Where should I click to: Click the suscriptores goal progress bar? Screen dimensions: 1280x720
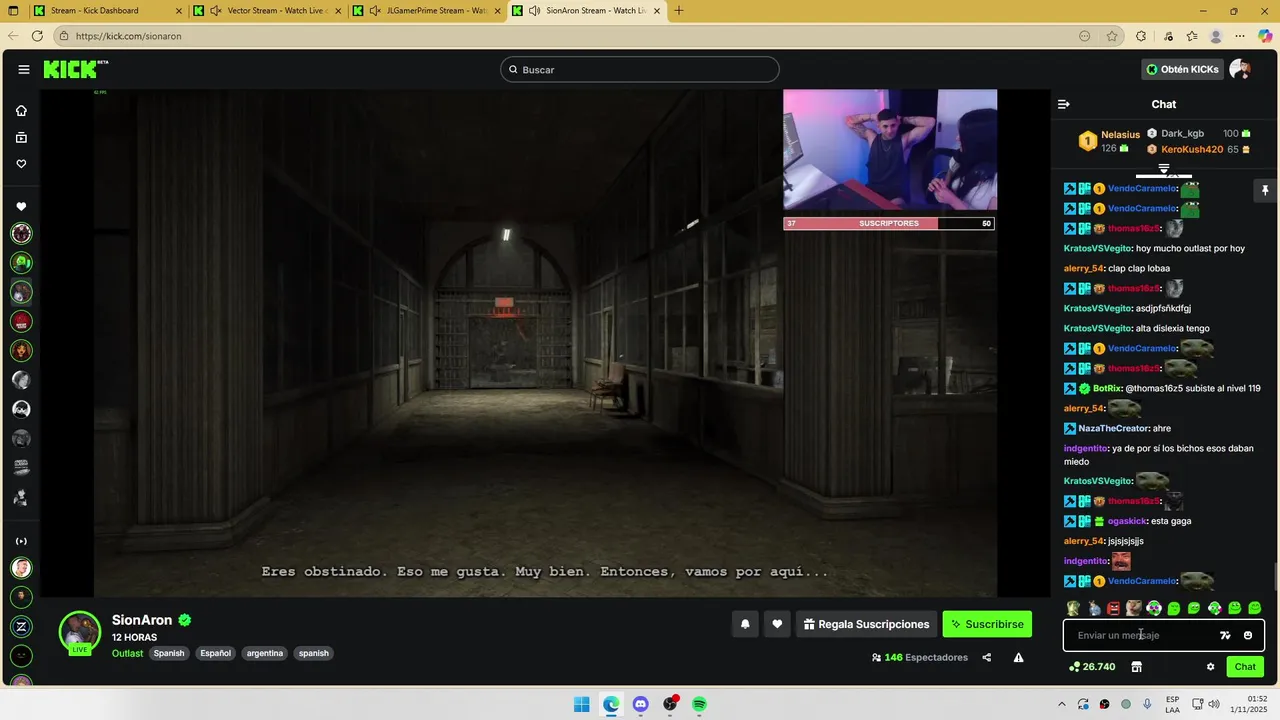pos(889,223)
